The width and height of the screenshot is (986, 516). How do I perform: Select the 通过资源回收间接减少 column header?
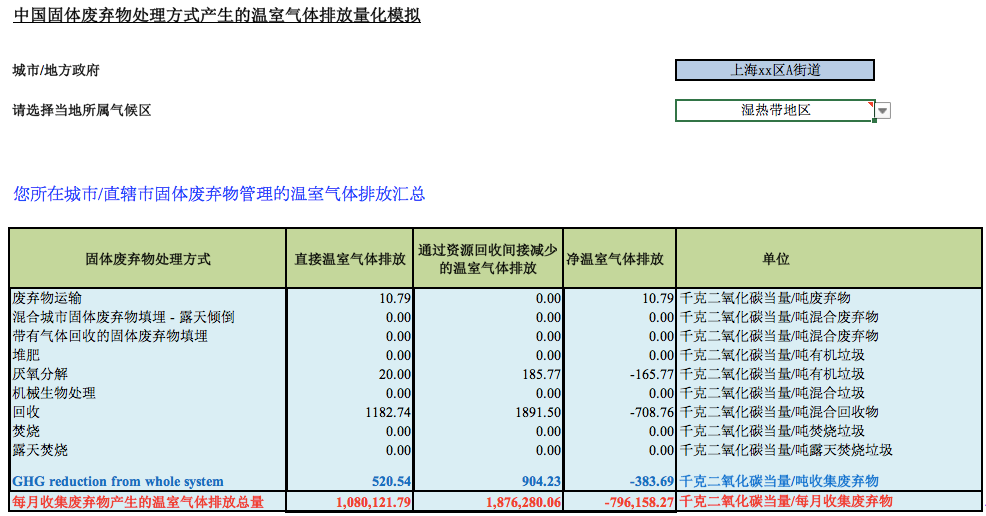pyautogui.click(x=488, y=259)
